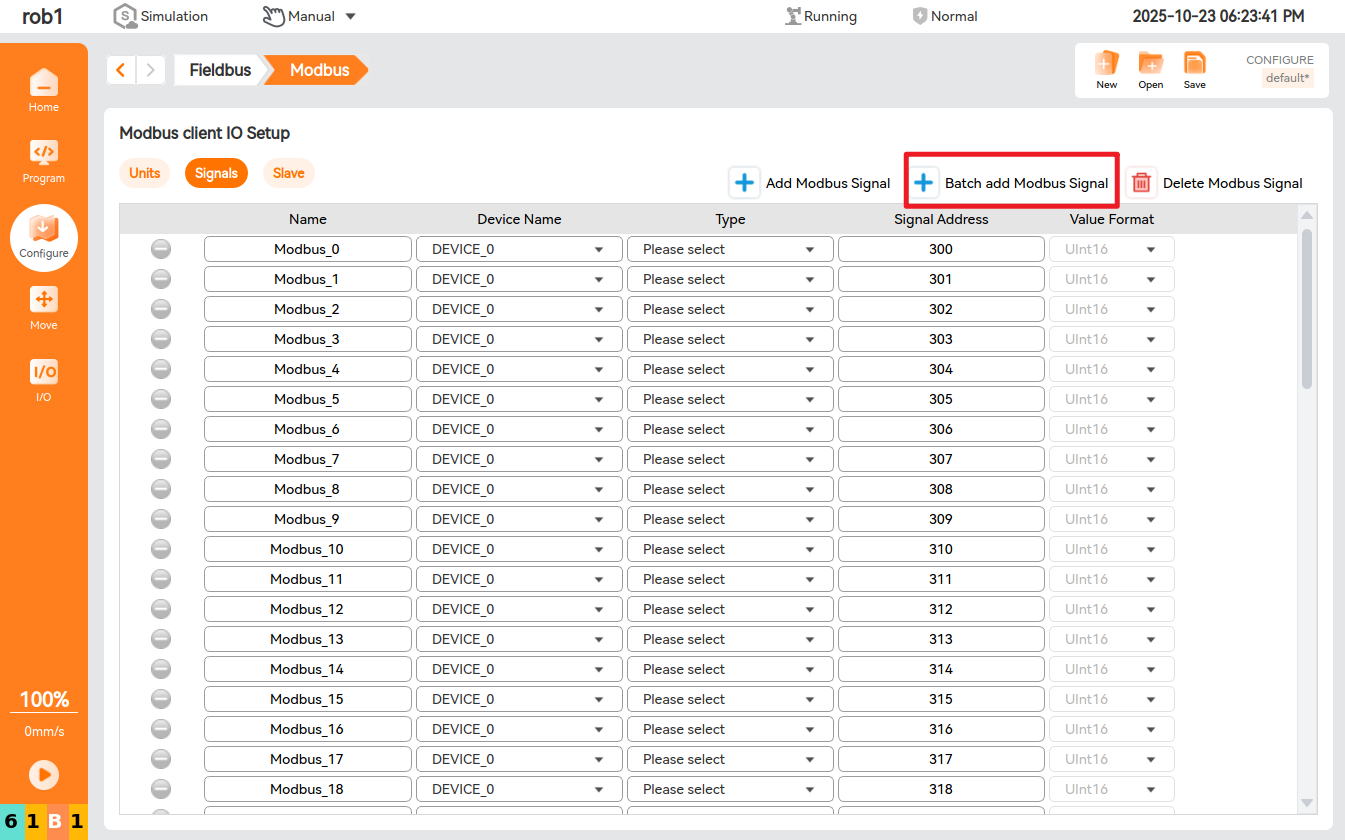This screenshot has width=1345, height=840.
Task: Switch to the Slave tab
Action: [x=288, y=173]
